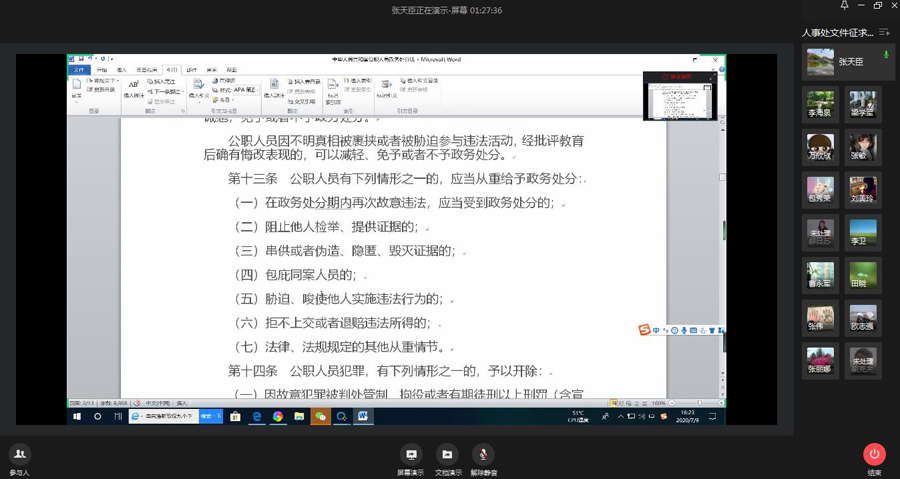Open WeChat from the shared taskbar

320,416
